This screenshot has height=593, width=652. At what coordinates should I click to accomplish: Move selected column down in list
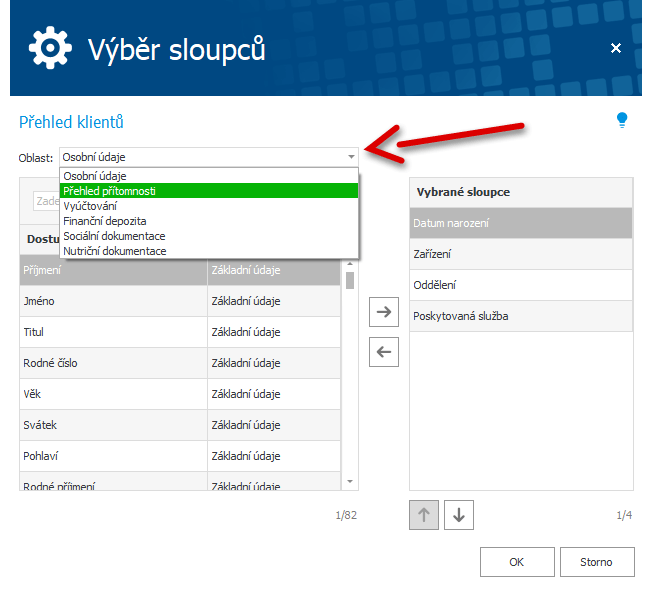click(459, 515)
